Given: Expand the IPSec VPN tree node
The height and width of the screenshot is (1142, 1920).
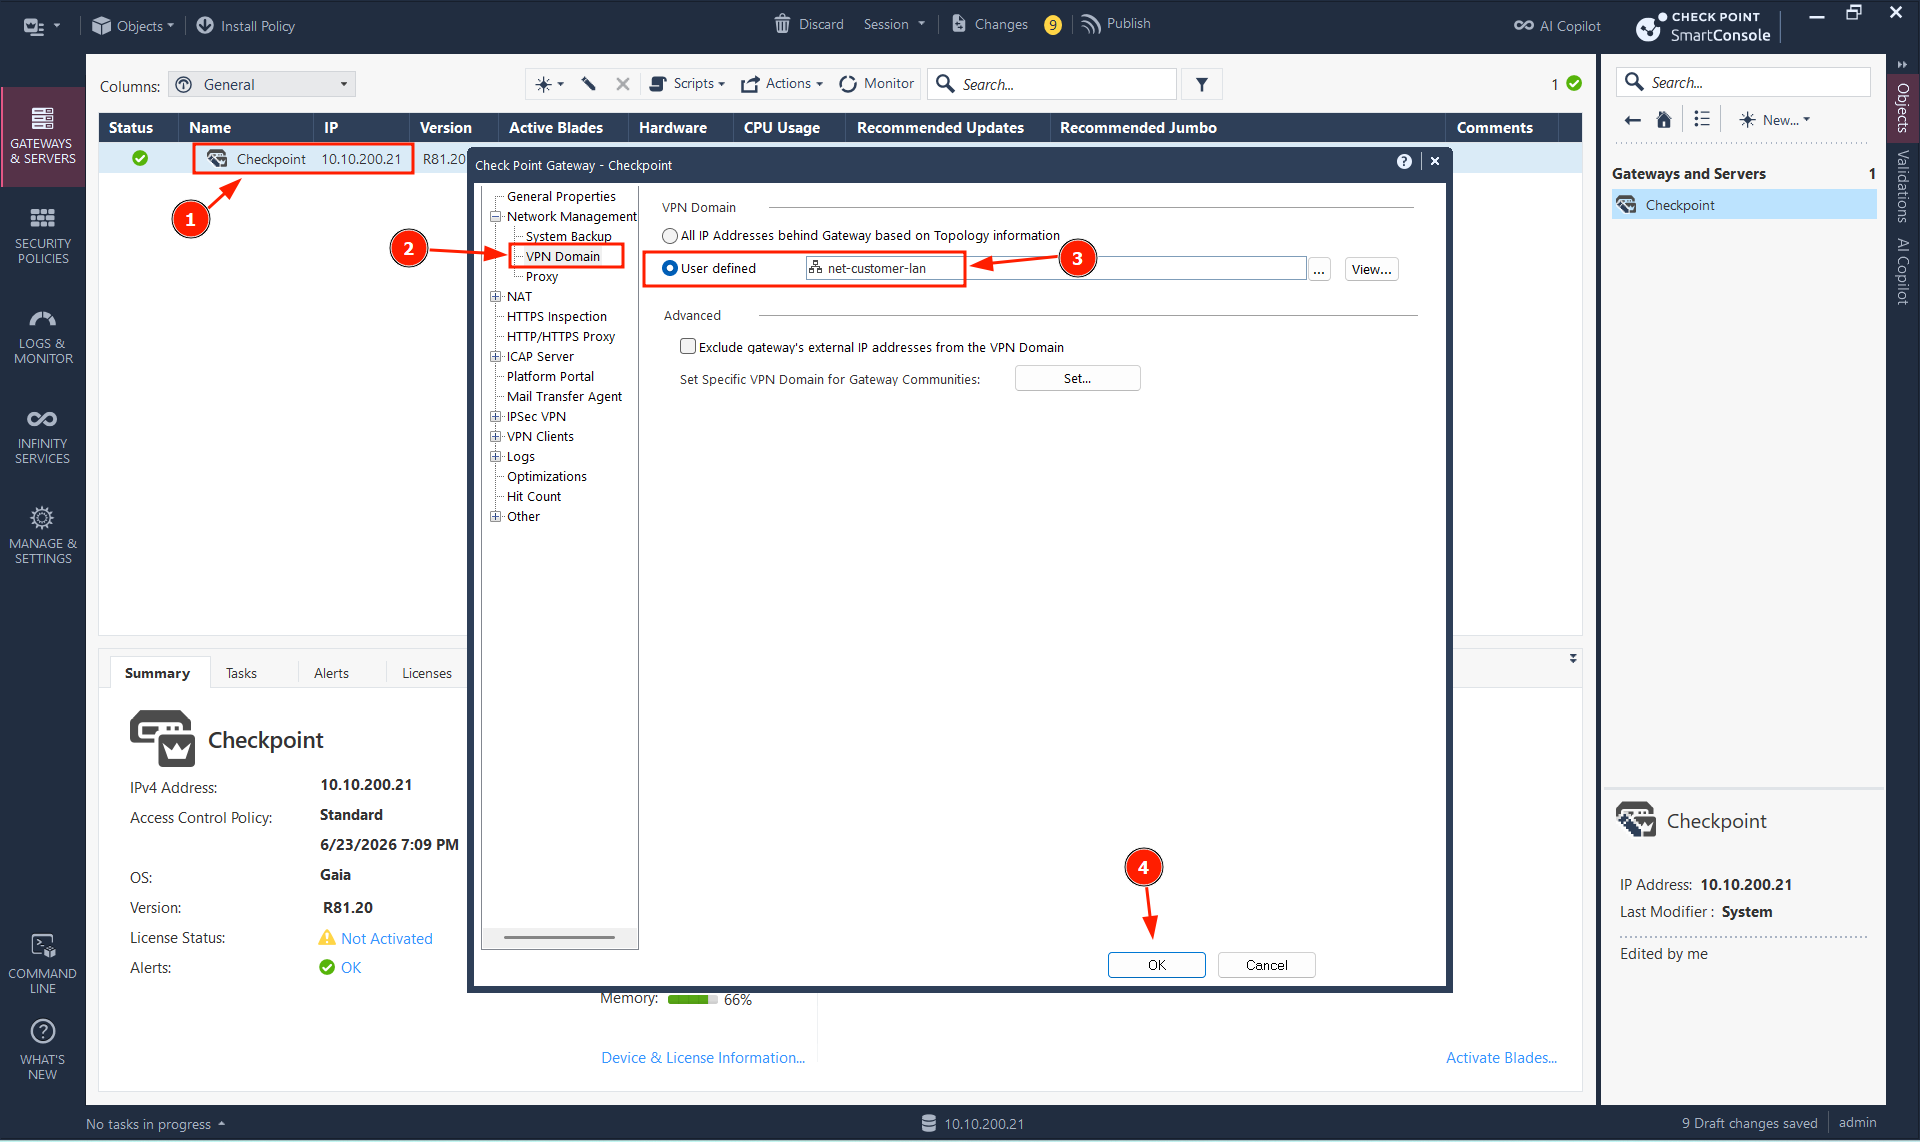Looking at the screenshot, I should (496, 417).
